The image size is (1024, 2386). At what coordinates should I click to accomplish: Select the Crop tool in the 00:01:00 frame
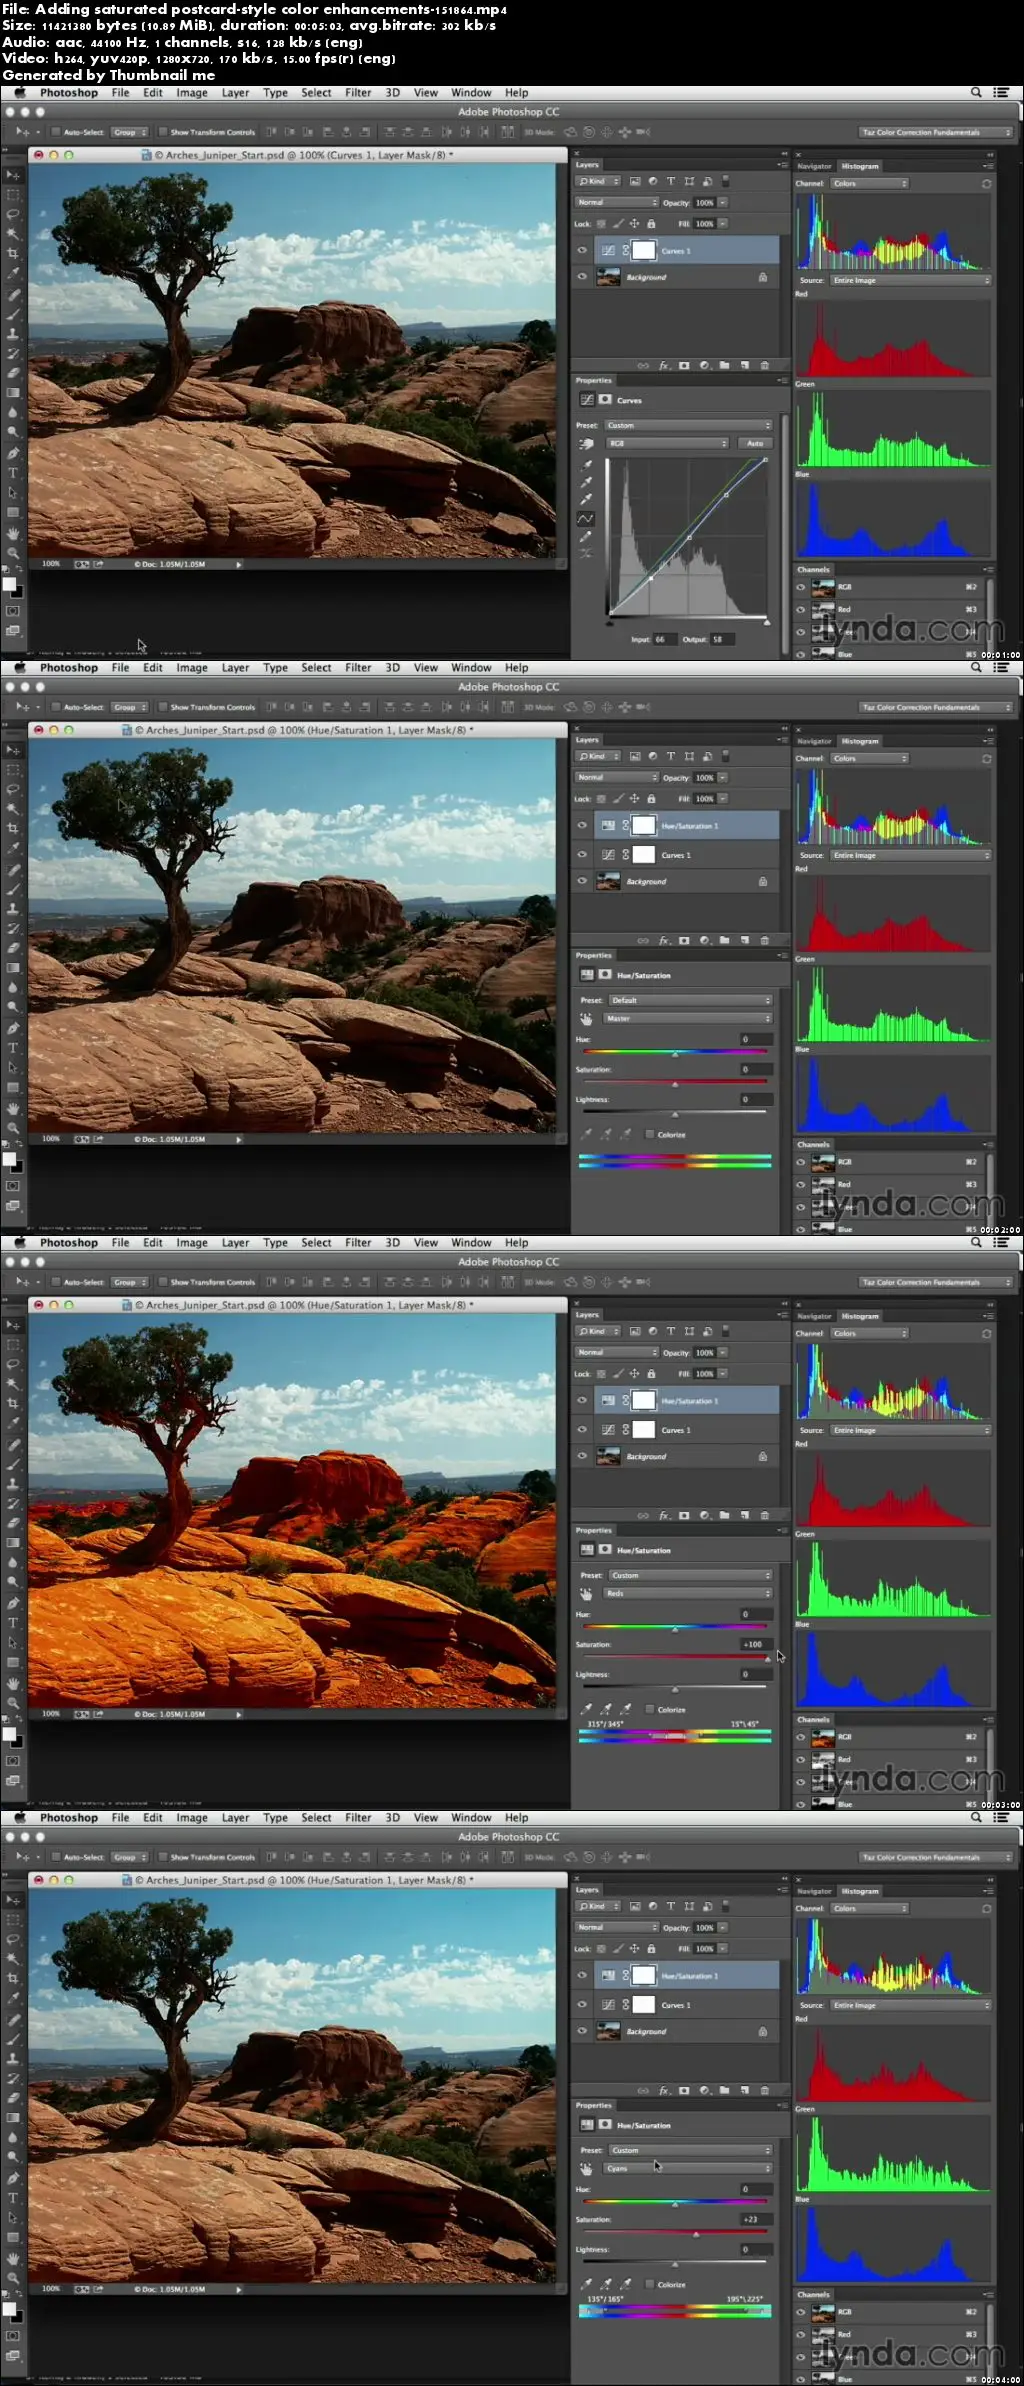coord(13,253)
